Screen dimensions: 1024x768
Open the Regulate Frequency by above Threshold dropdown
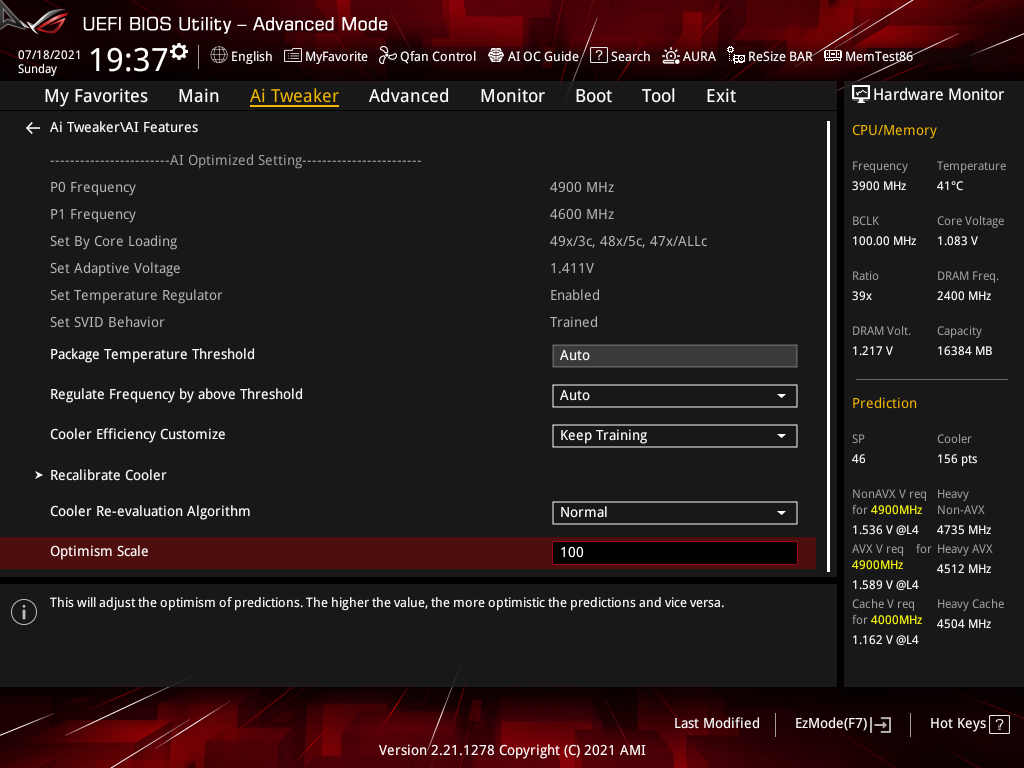(x=674, y=395)
